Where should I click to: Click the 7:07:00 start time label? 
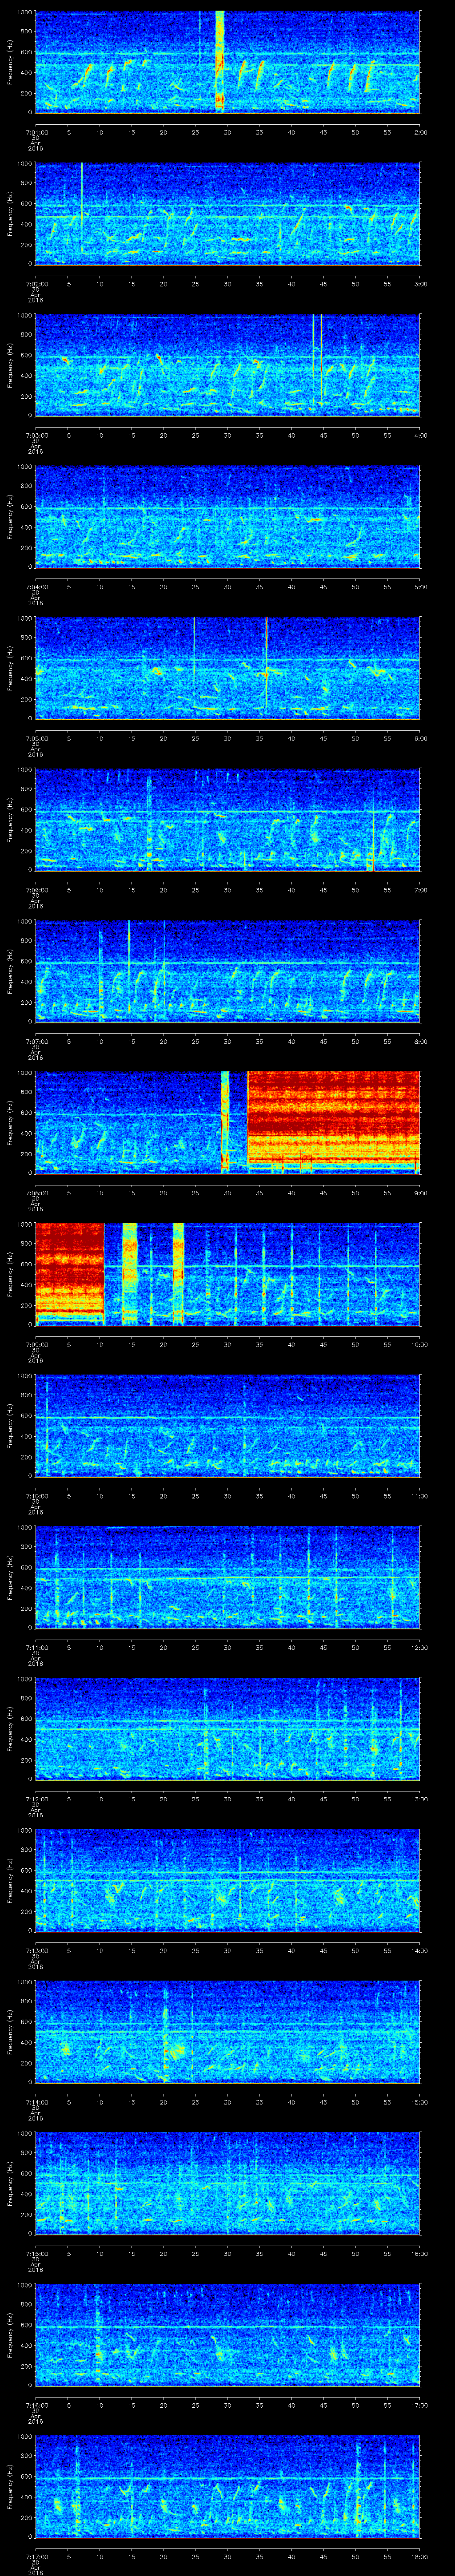[36, 1041]
